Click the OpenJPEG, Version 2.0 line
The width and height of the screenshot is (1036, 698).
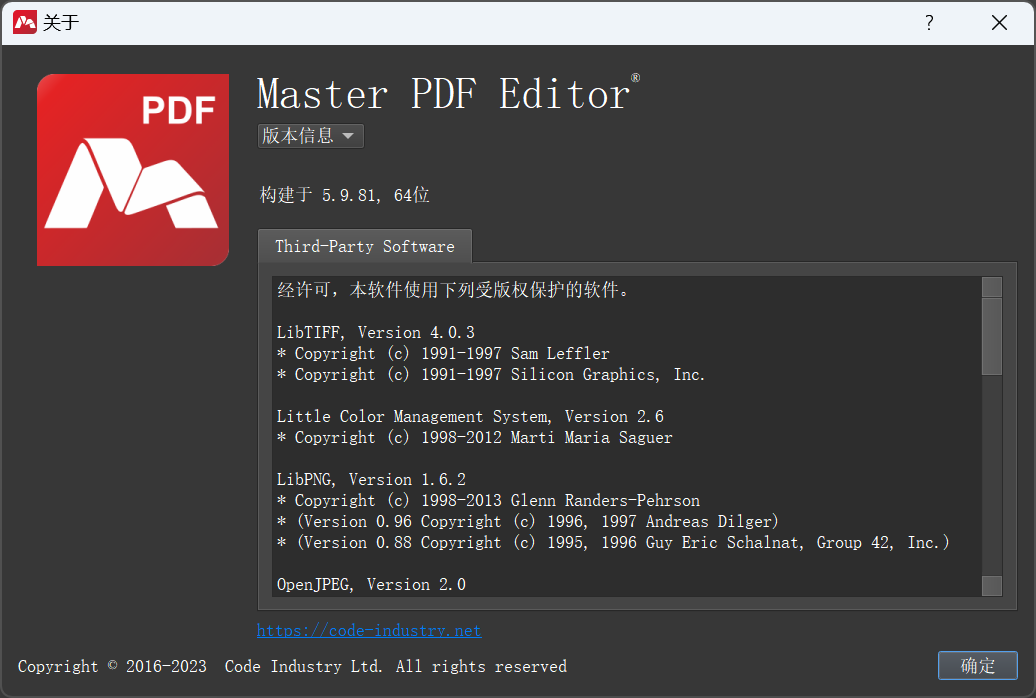point(371,584)
